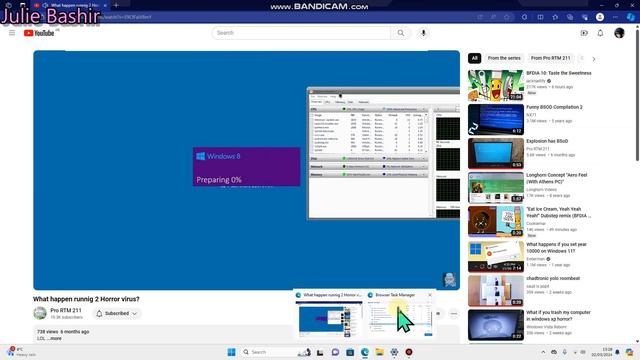This screenshot has width=640, height=360.
Task: Open the three-dot more actions button under video
Action: [453, 313]
